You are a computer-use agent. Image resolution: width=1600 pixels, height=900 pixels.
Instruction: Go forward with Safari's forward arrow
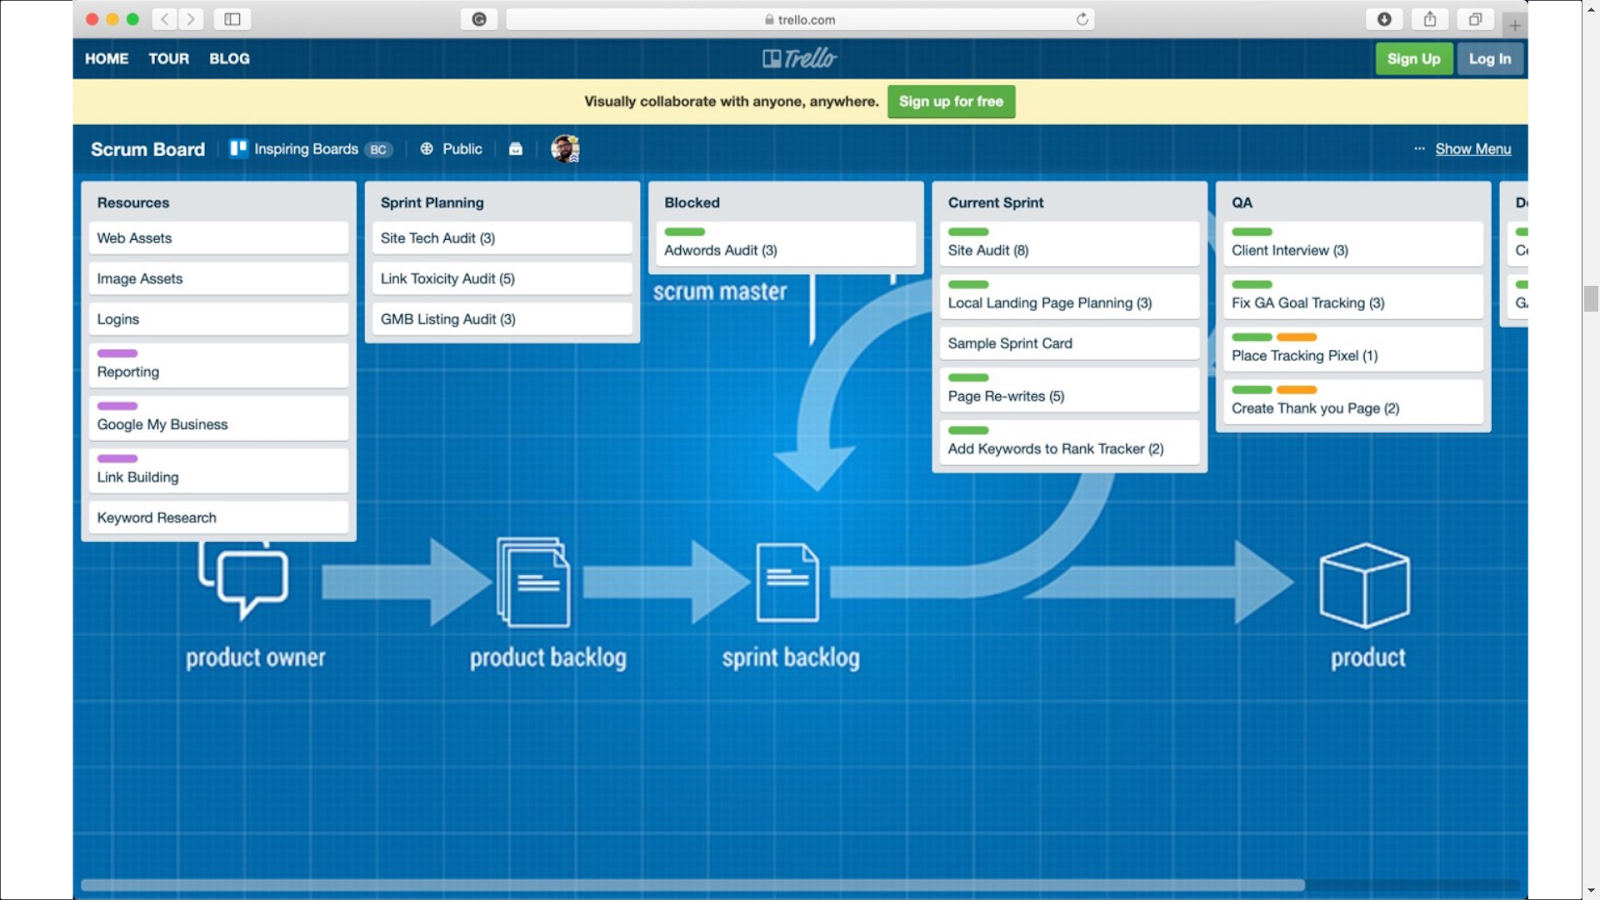click(x=191, y=19)
